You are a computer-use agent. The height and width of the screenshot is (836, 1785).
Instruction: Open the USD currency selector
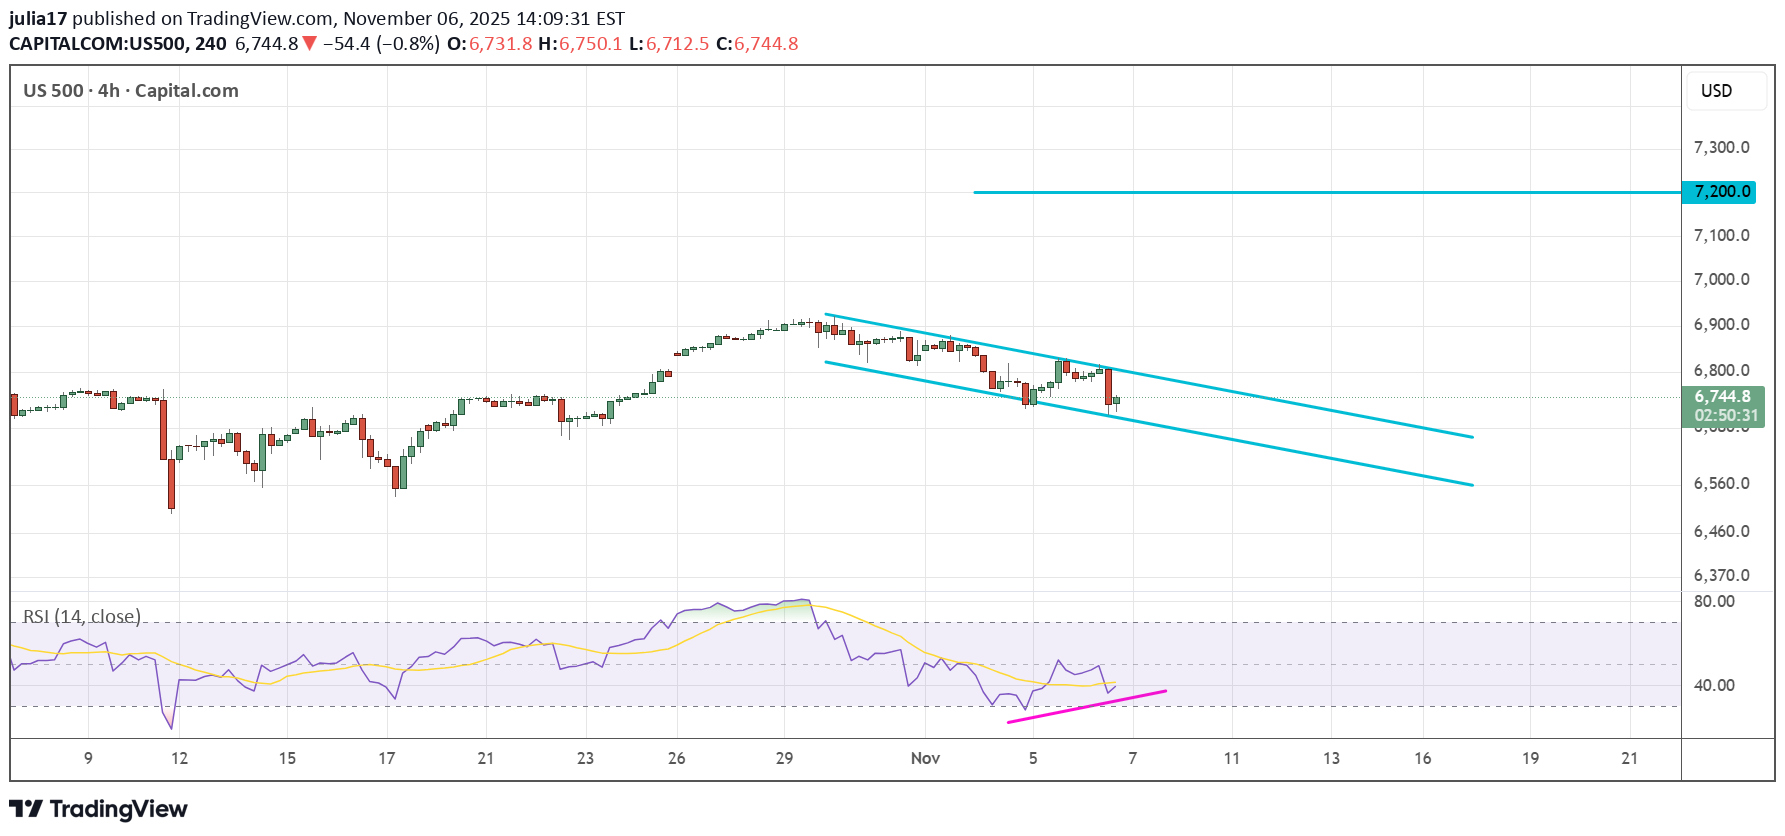coord(1716,91)
